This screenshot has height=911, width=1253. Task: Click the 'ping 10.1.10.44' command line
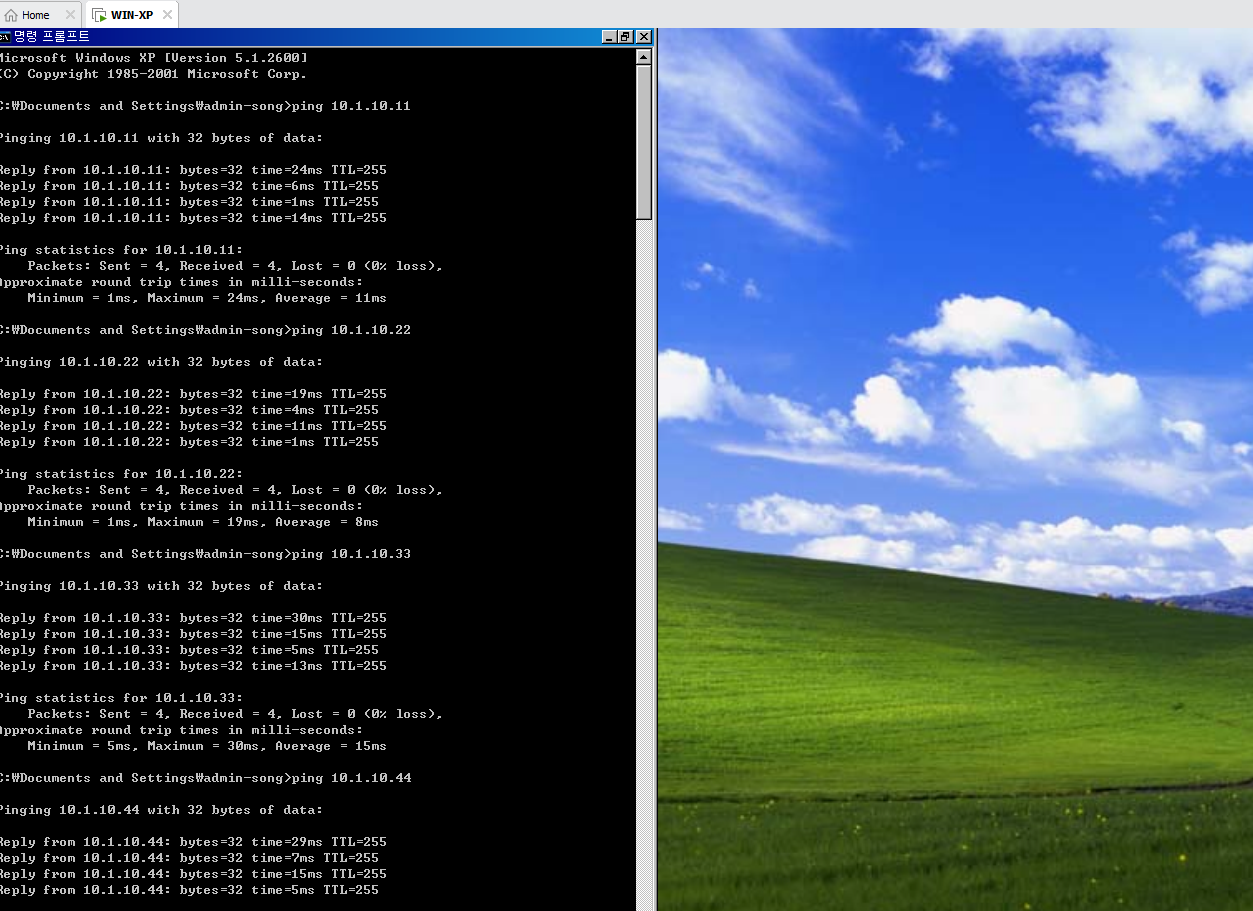(x=205, y=778)
